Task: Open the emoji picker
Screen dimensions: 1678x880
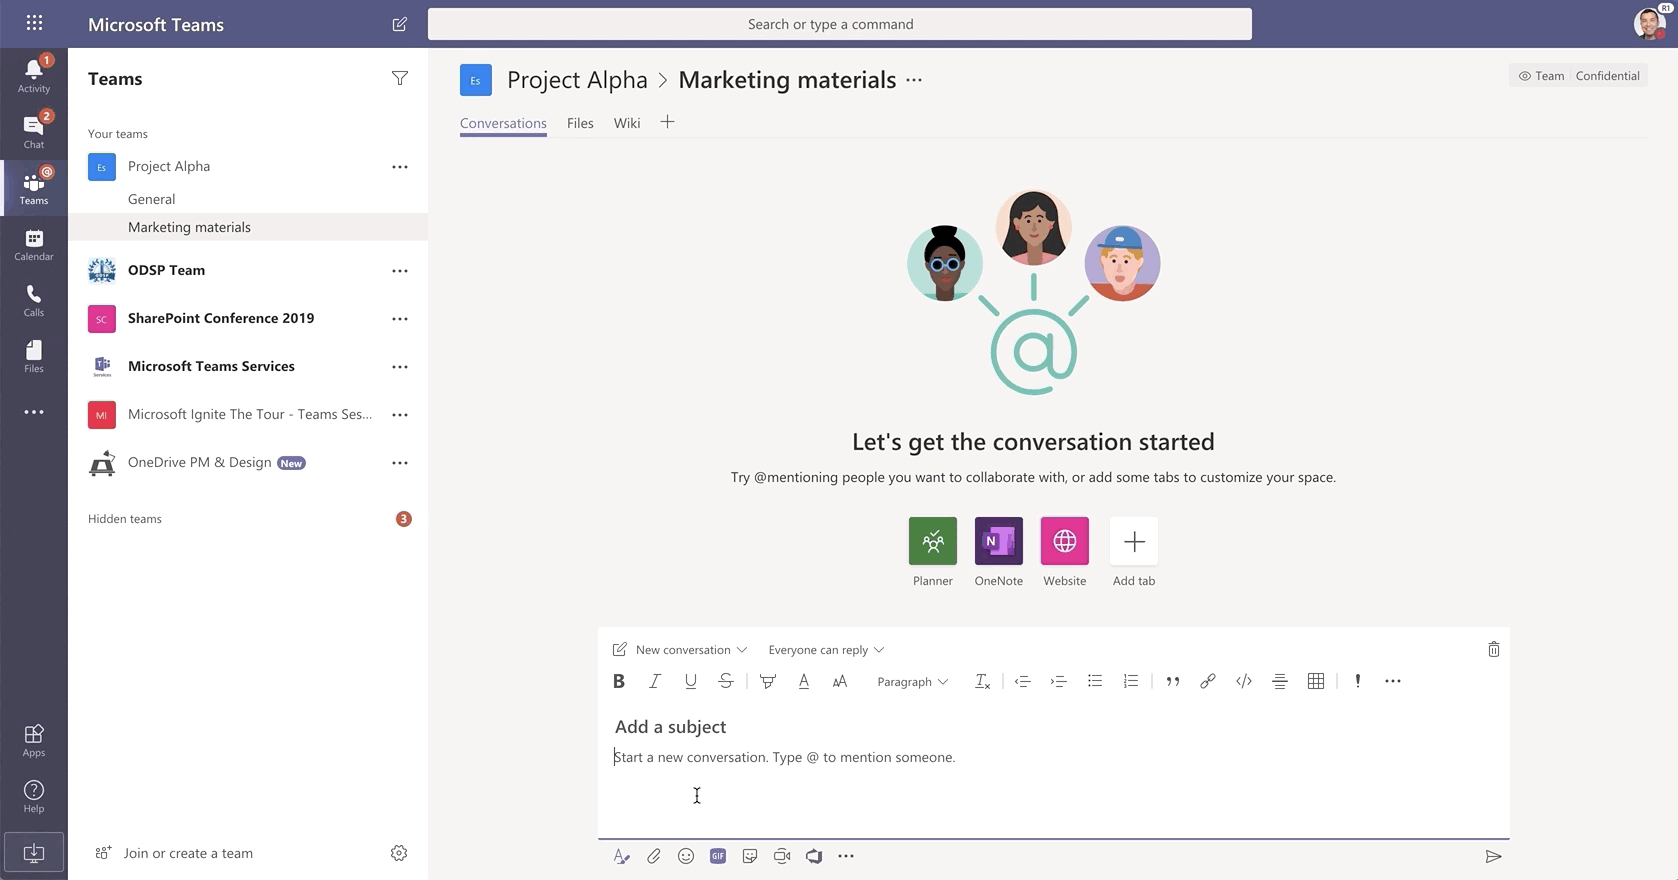Action: (686, 856)
